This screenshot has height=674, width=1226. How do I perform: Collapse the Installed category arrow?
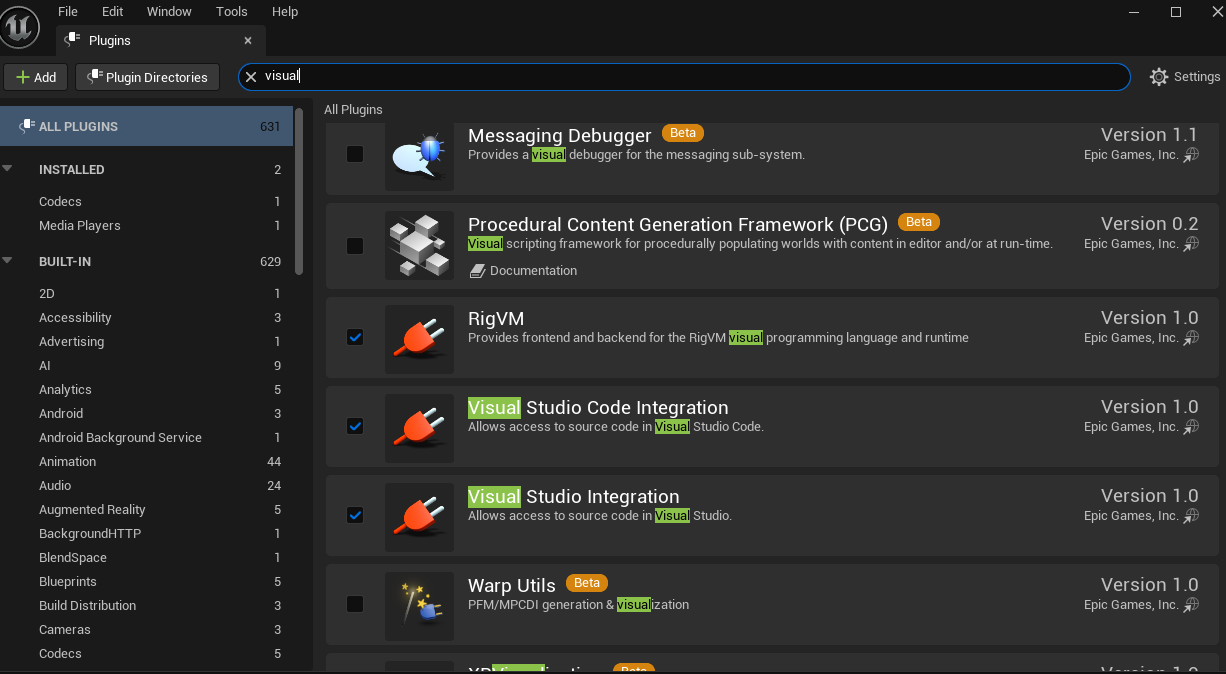[x=8, y=169]
